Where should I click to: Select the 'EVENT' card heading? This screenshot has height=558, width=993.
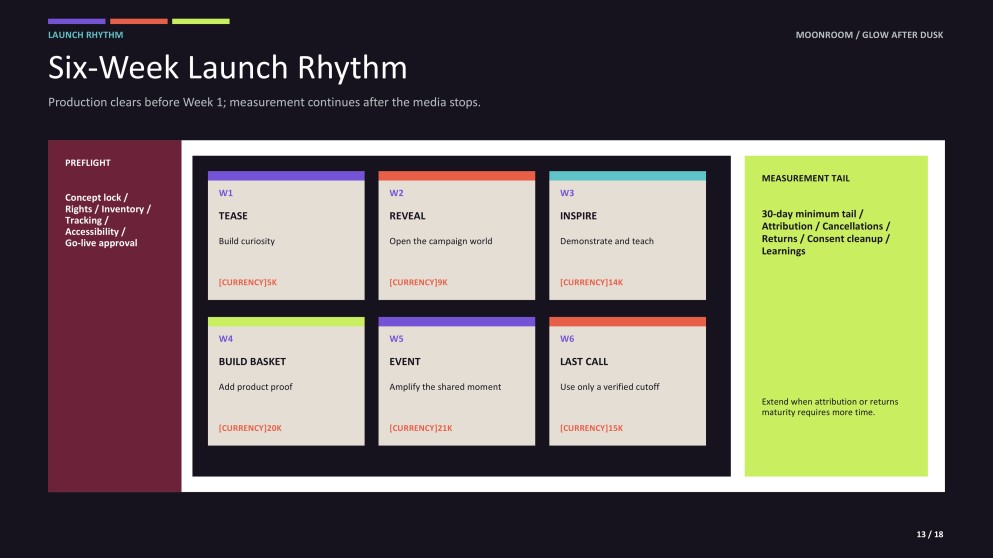(405, 361)
